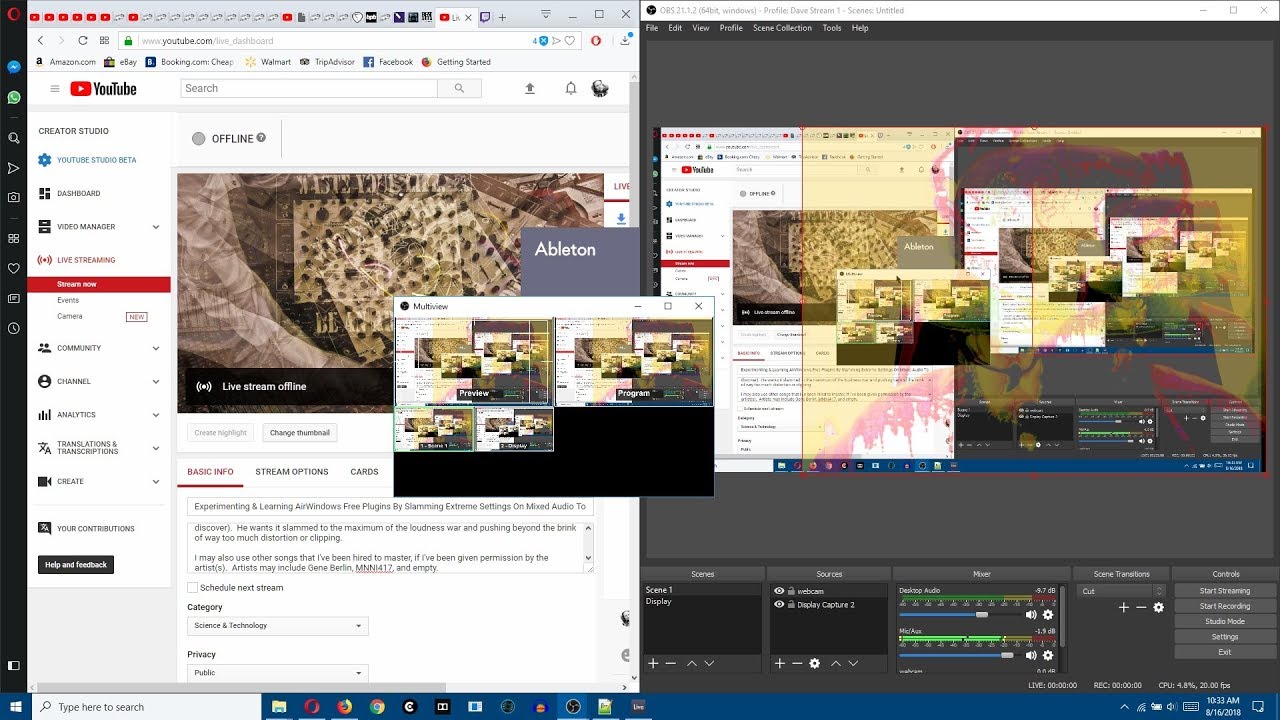
Task: Open the new tab plus button in Opera
Action: pos(502,17)
